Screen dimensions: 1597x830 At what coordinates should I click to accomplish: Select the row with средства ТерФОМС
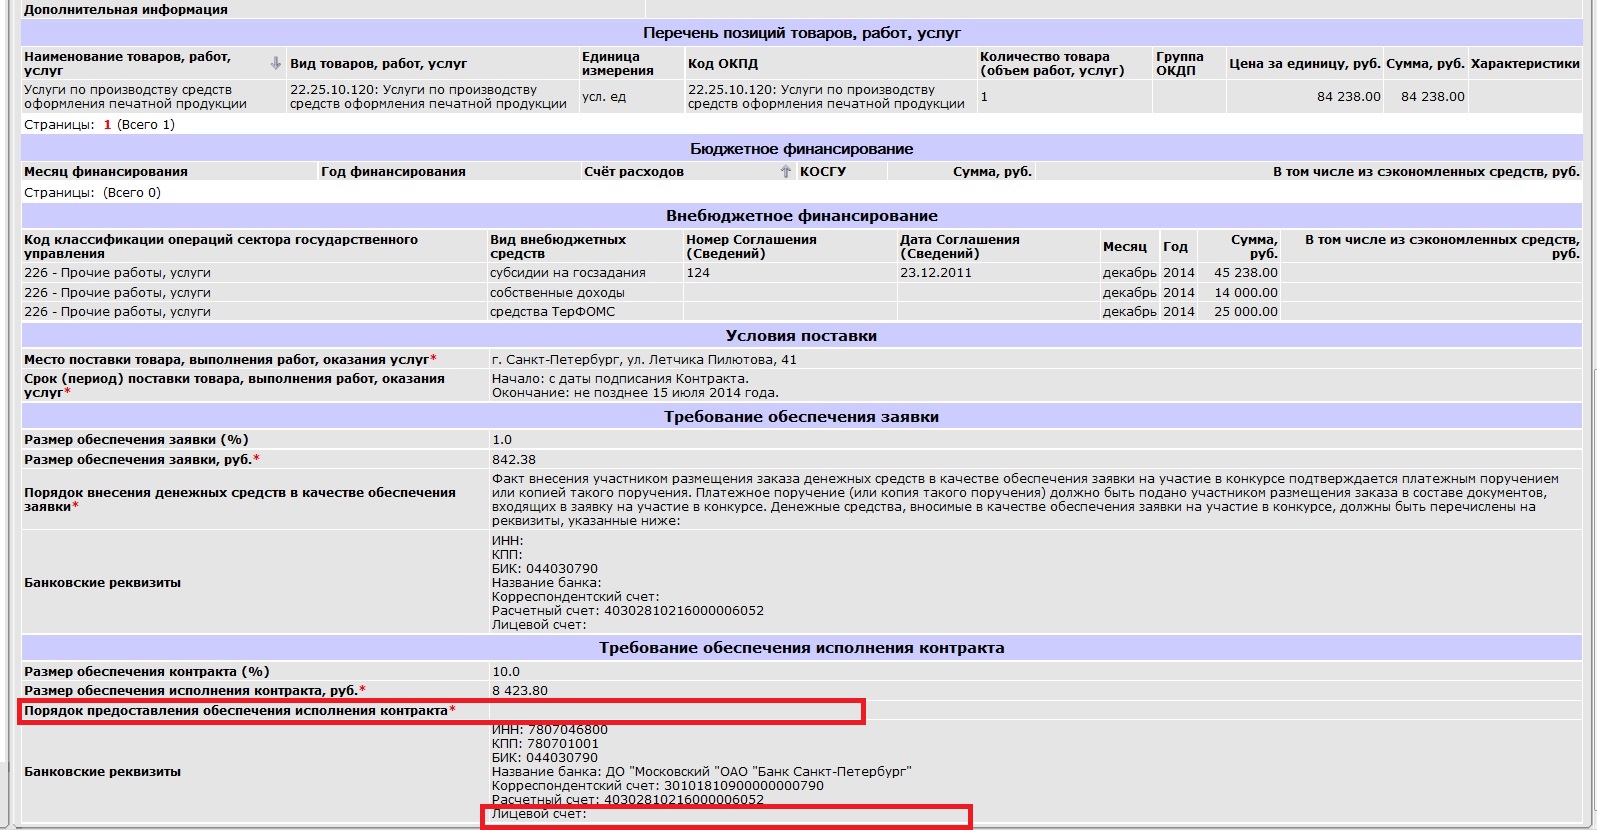pyautogui.click(x=801, y=312)
